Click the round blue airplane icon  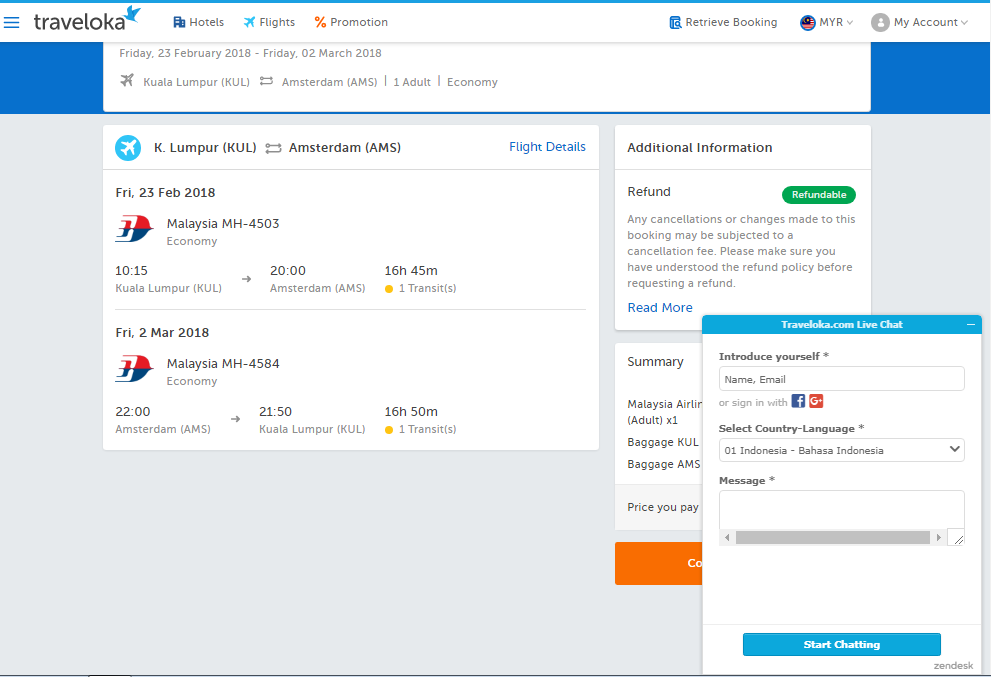[x=128, y=148]
